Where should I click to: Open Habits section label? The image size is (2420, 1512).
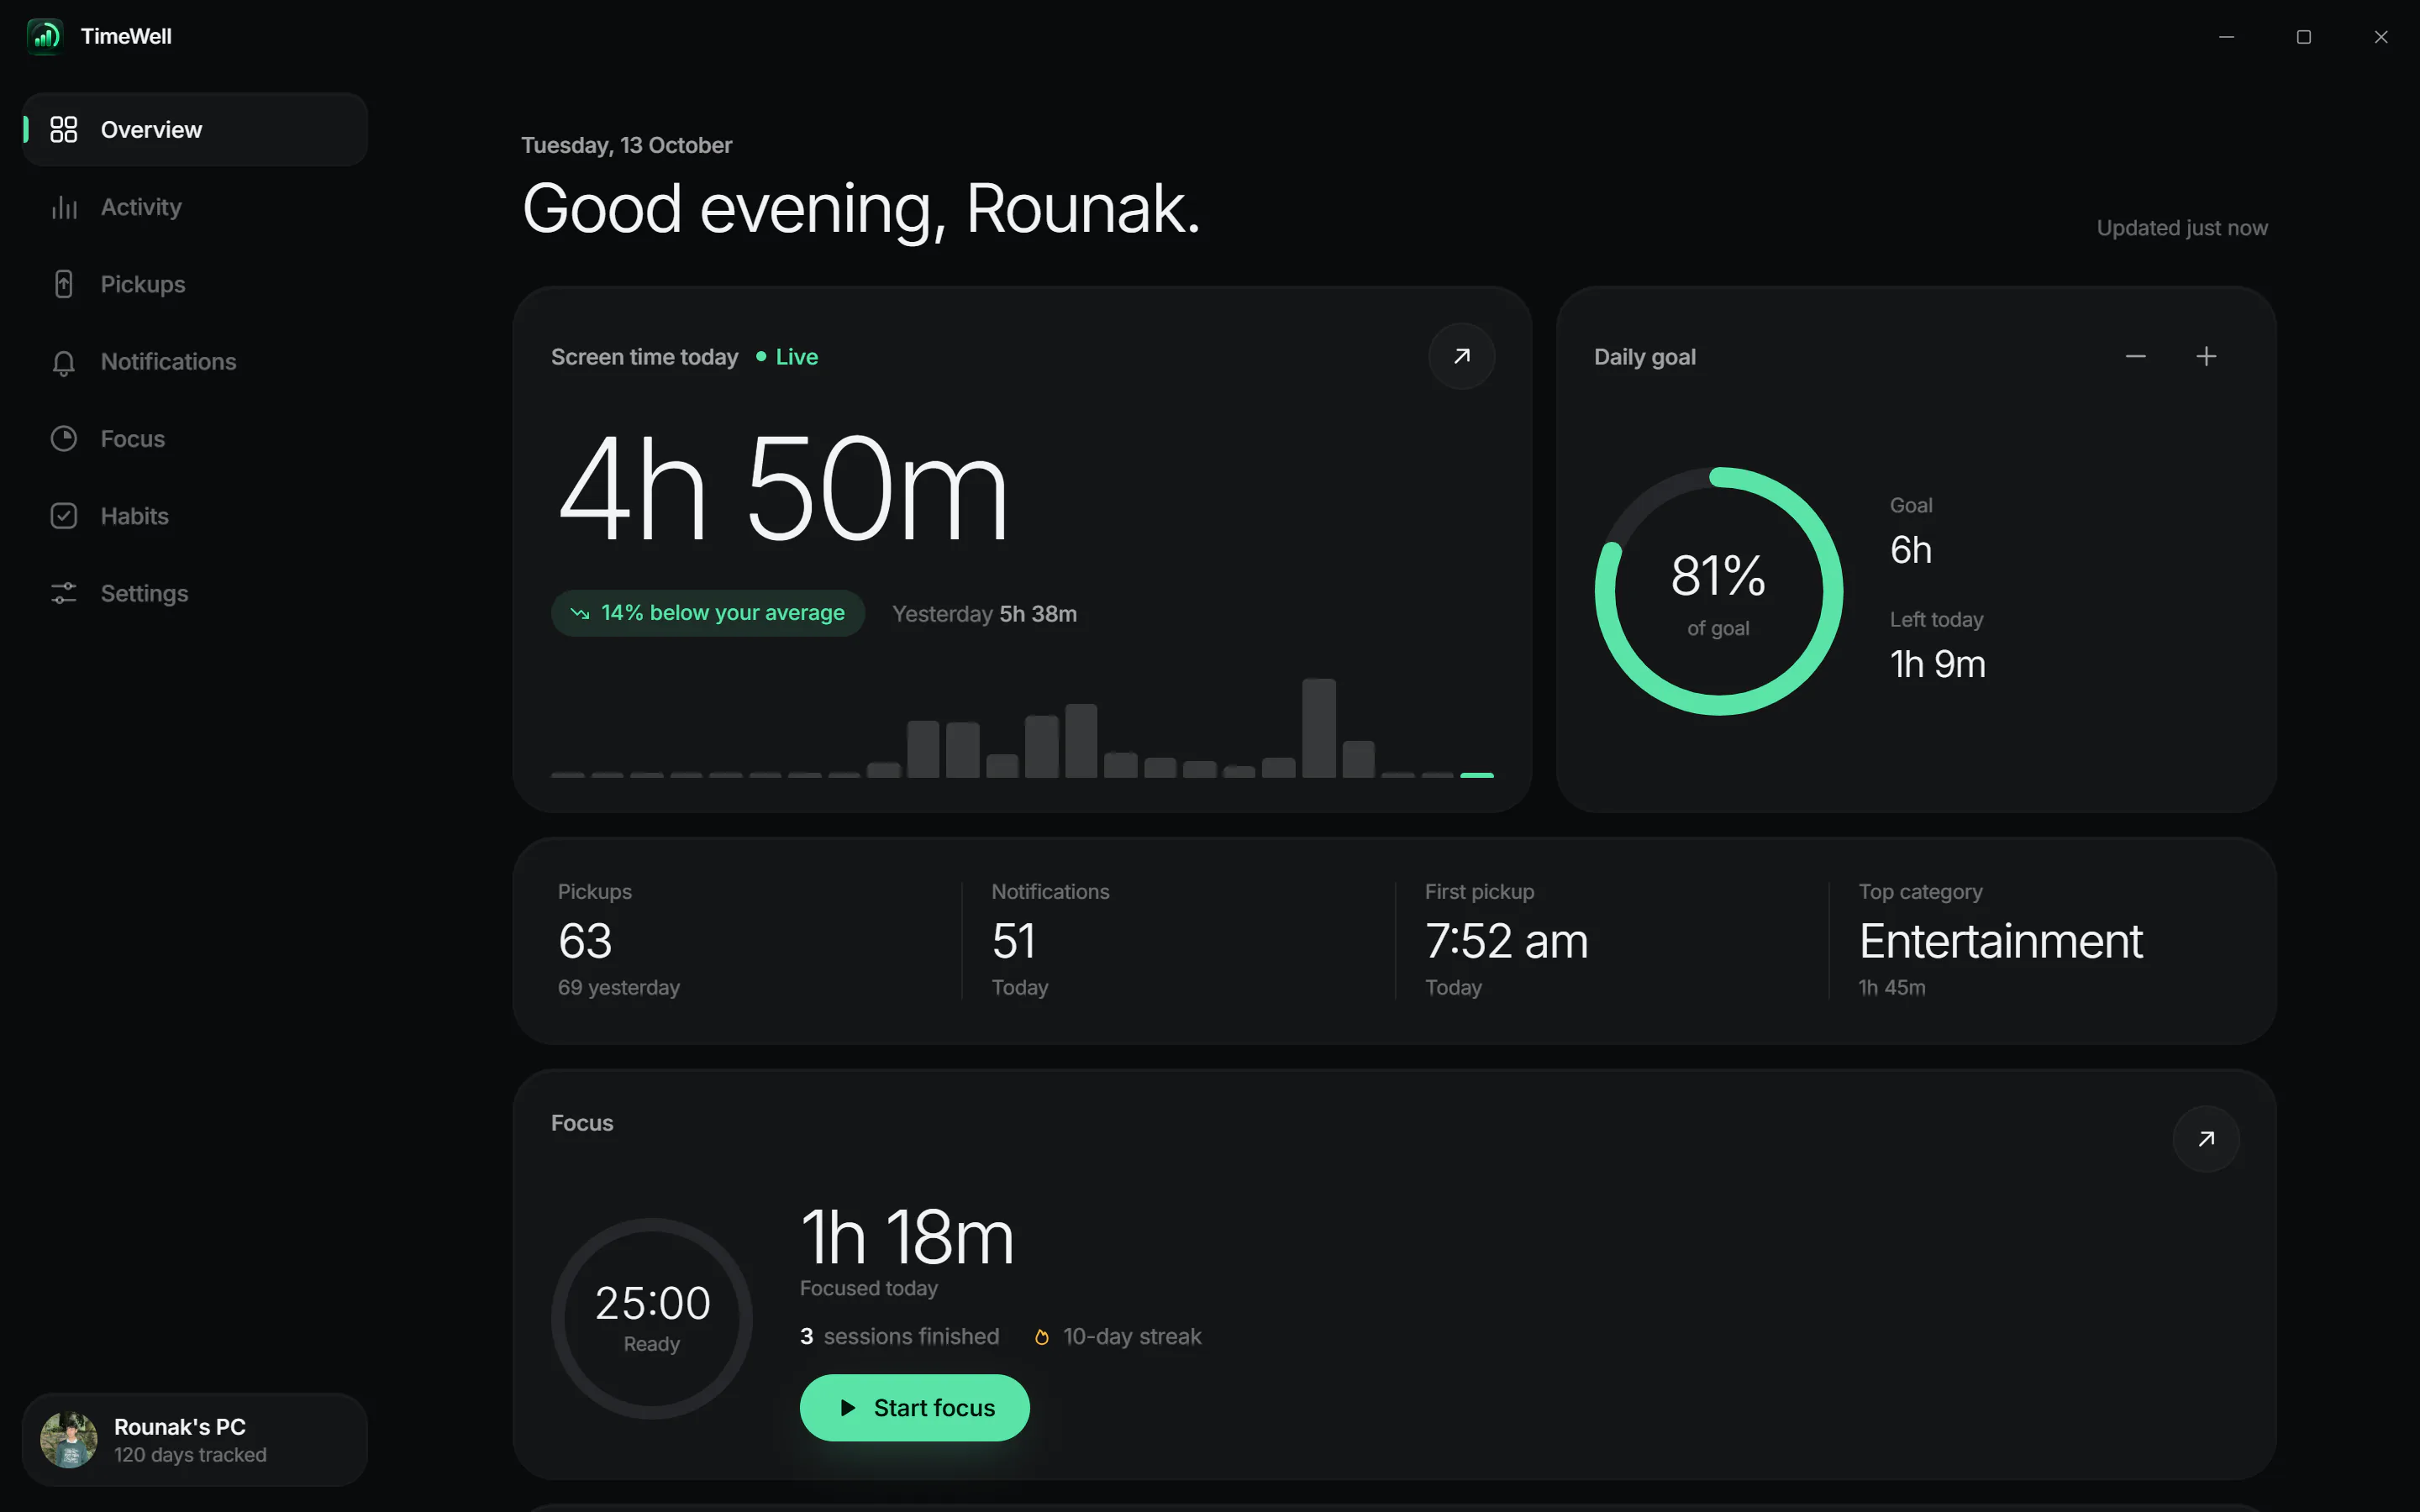[135, 516]
